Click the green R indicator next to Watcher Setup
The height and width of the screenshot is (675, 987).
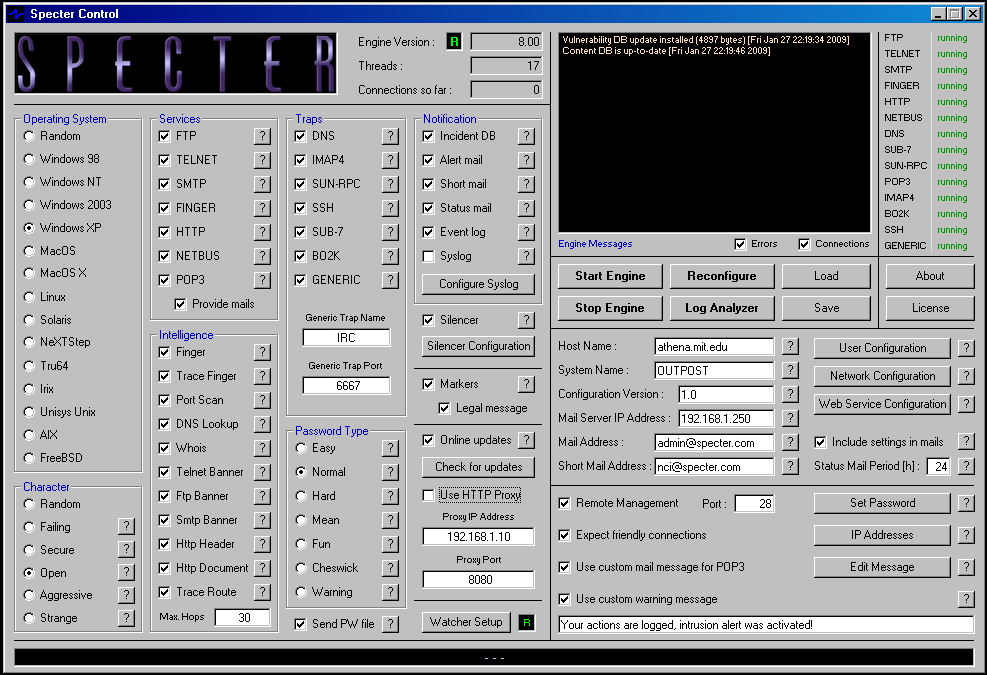coord(526,623)
